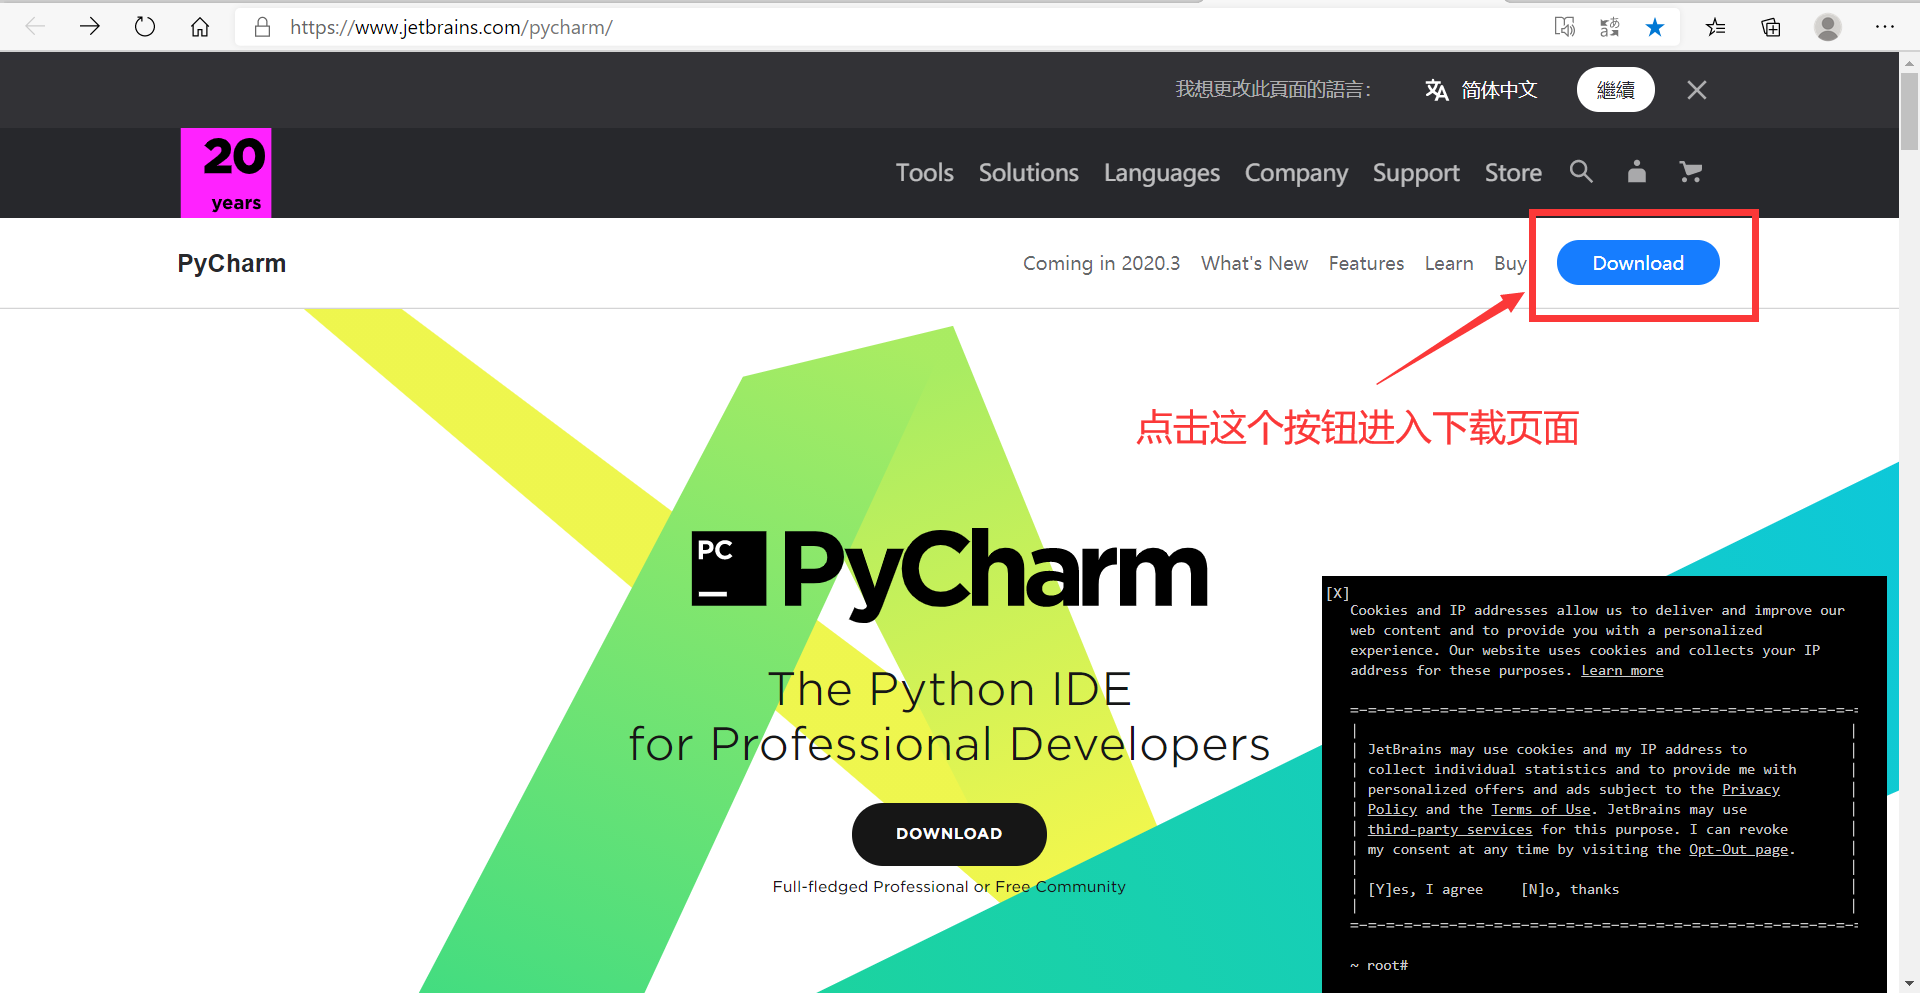This screenshot has height=993, width=1920.
Task: Click the '~ root#' terminal prompt
Action: pyautogui.click(x=1378, y=965)
